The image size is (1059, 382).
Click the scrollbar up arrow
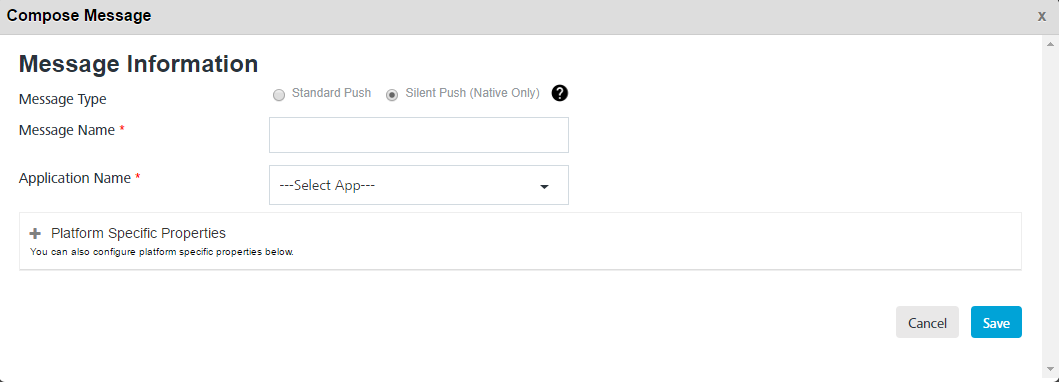(x=1050, y=43)
